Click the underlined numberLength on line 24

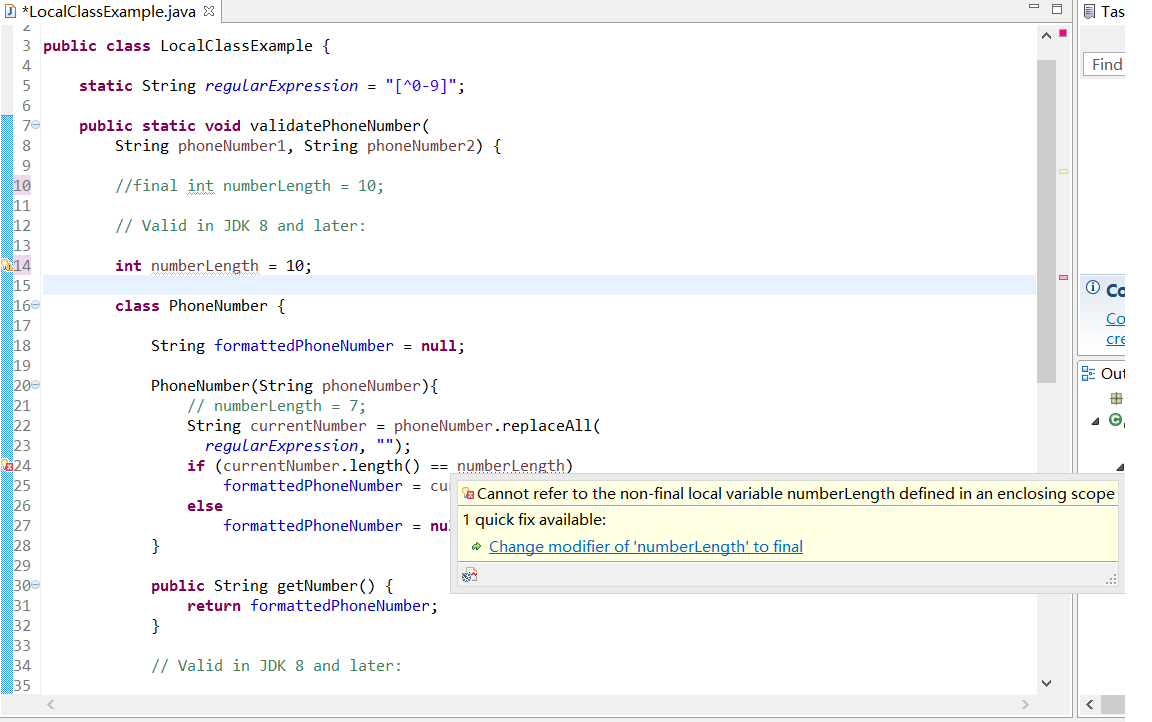[511, 466]
